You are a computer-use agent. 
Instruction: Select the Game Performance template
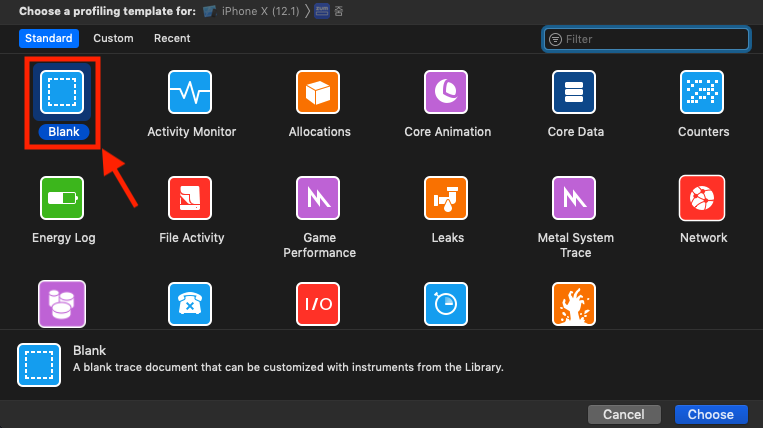click(x=319, y=199)
